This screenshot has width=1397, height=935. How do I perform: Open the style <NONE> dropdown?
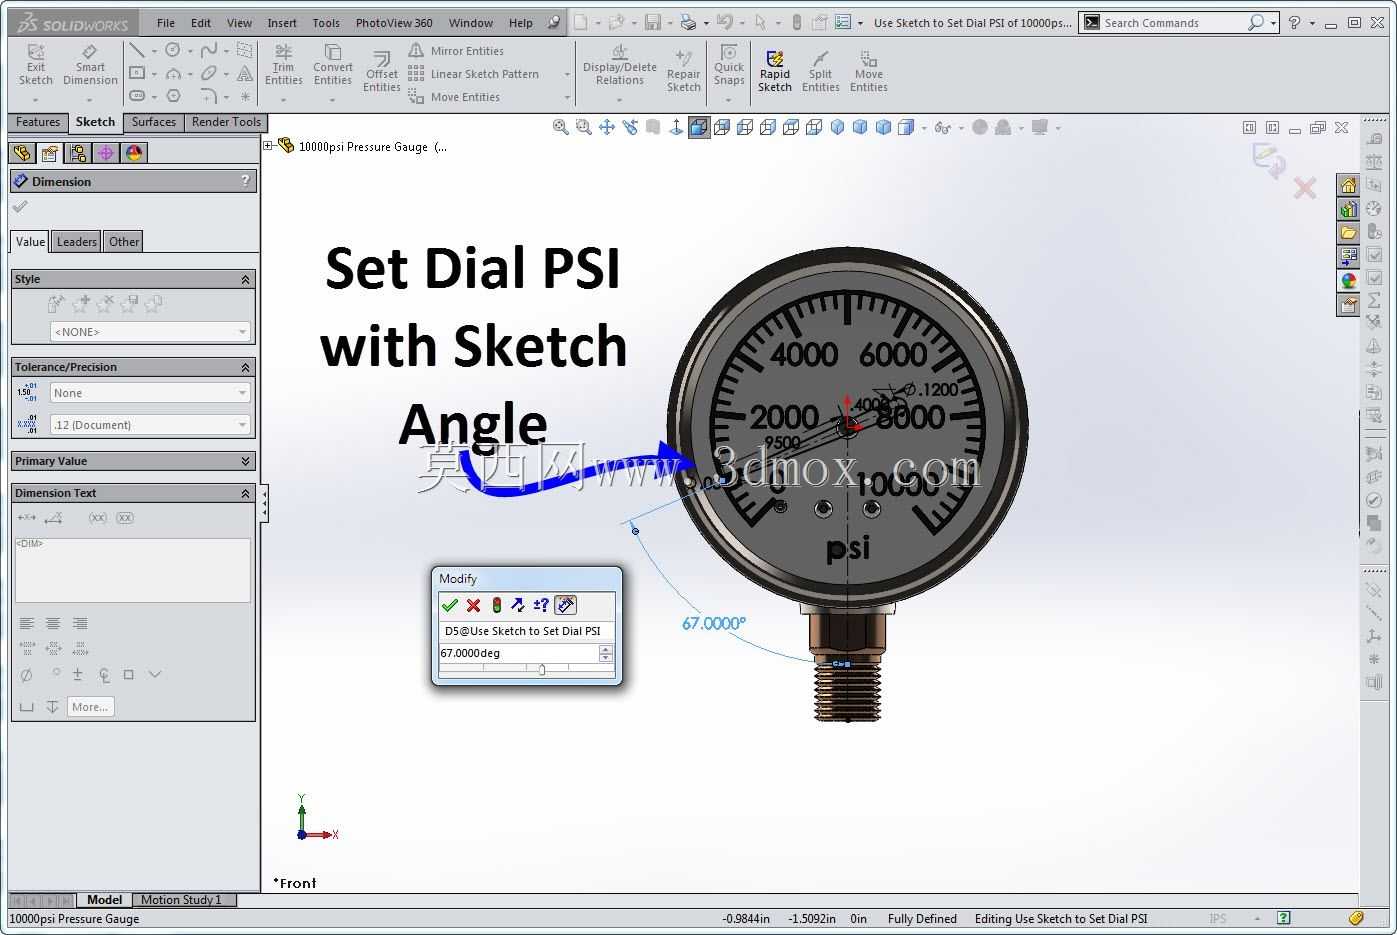pyautogui.click(x=150, y=331)
